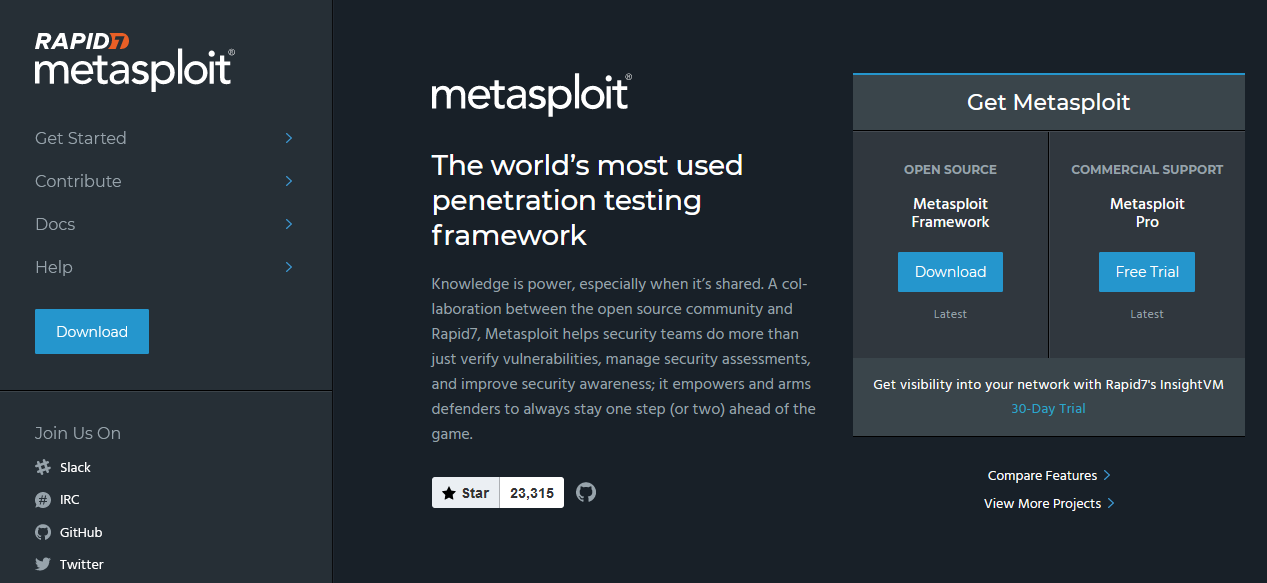
Task: Click the GitHub octocat icon in sidebar
Action: tap(43, 532)
